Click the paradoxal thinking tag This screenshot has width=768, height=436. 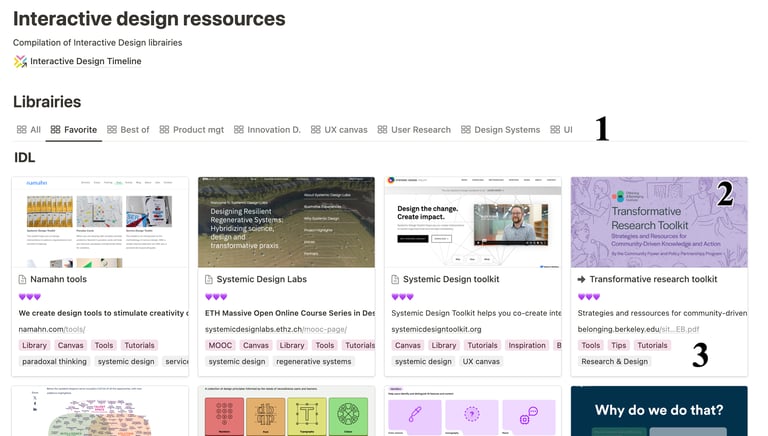pyautogui.click(x=54, y=362)
